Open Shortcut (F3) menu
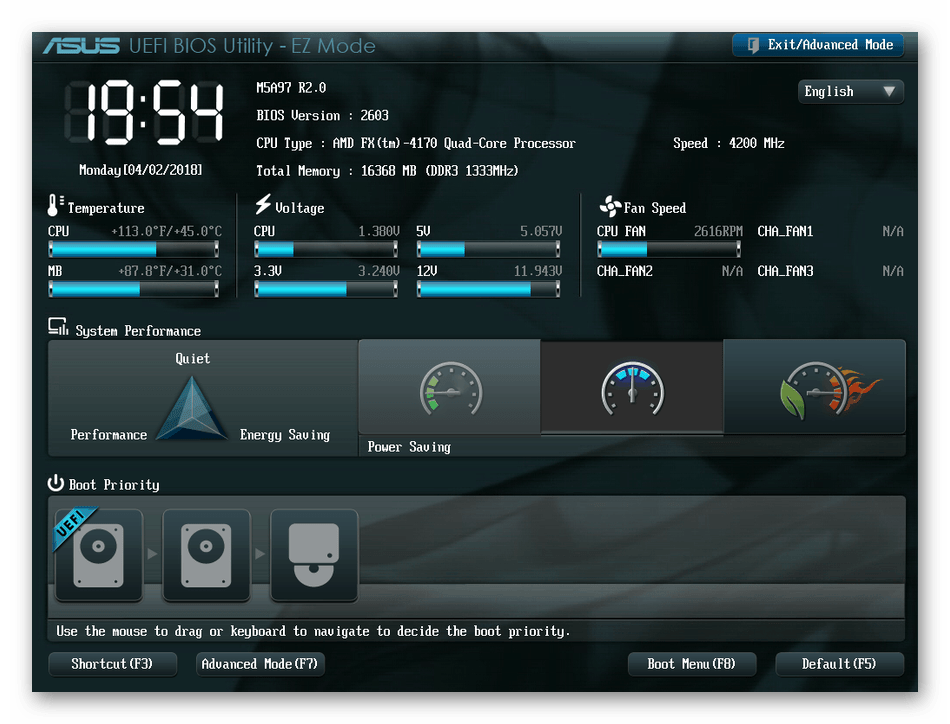Viewport: 950px width, 724px height. pyautogui.click(x=113, y=664)
